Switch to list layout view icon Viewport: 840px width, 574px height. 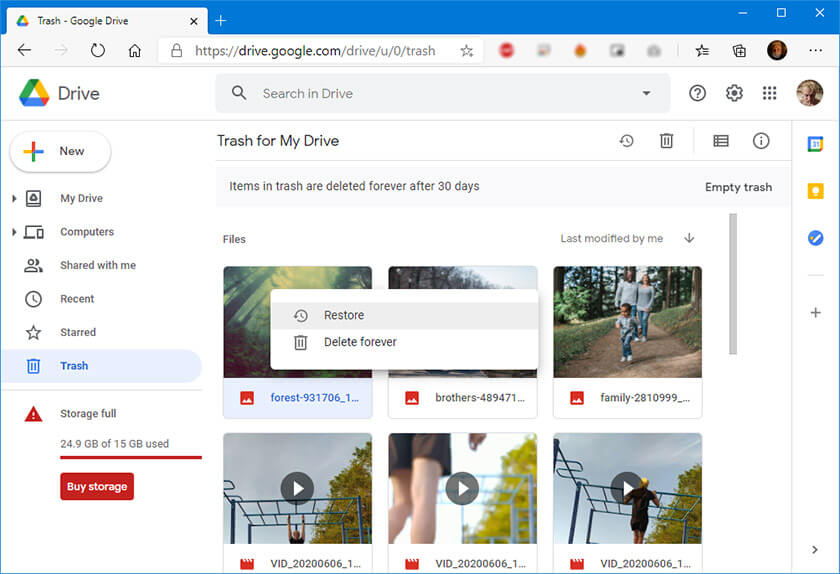[720, 141]
